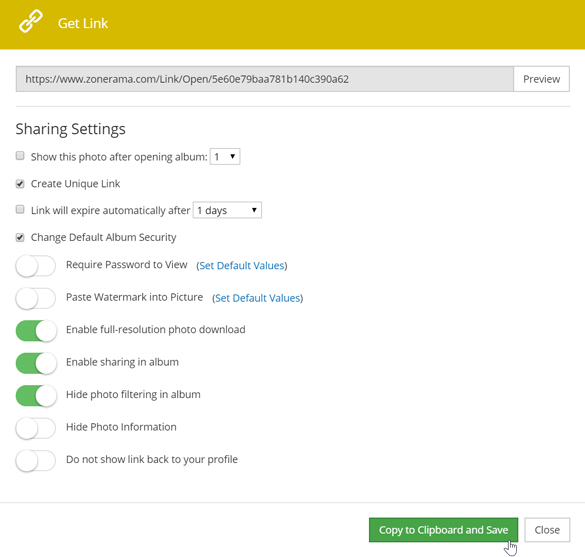585x557 pixels.
Task: Disable full-resolution photo download toggle
Action: pyautogui.click(x=36, y=331)
